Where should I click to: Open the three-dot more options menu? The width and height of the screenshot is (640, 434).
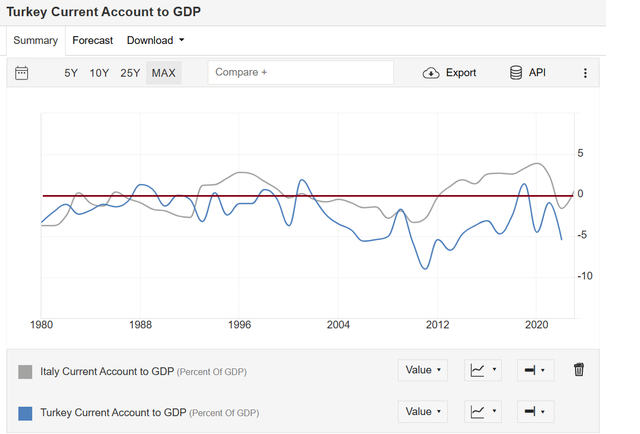pyautogui.click(x=585, y=73)
